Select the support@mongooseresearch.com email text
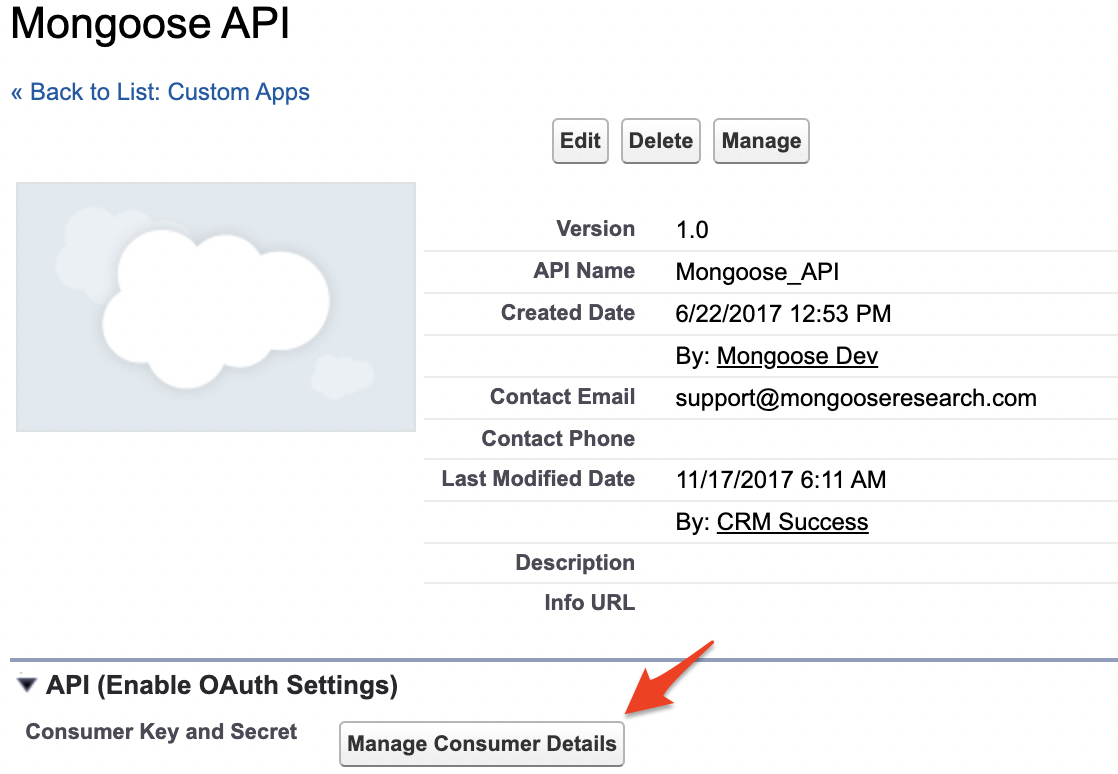1118x774 pixels. click(856, 398)
